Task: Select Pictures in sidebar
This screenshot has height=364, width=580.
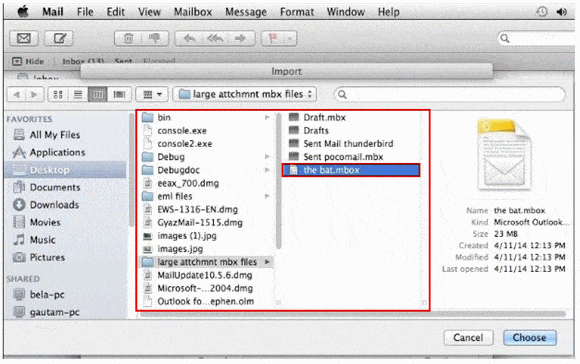Action: (39, 257)
